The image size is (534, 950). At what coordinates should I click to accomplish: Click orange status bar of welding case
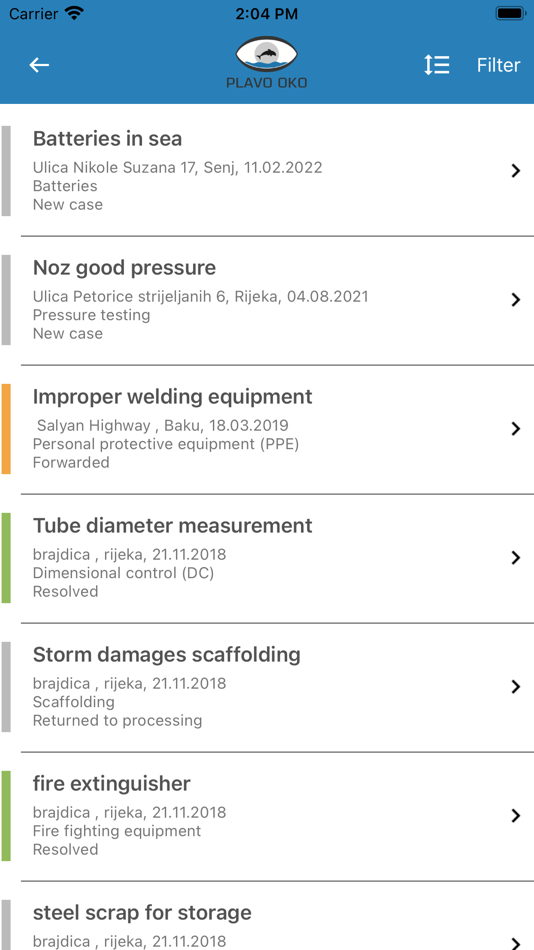tap(6, 429)
